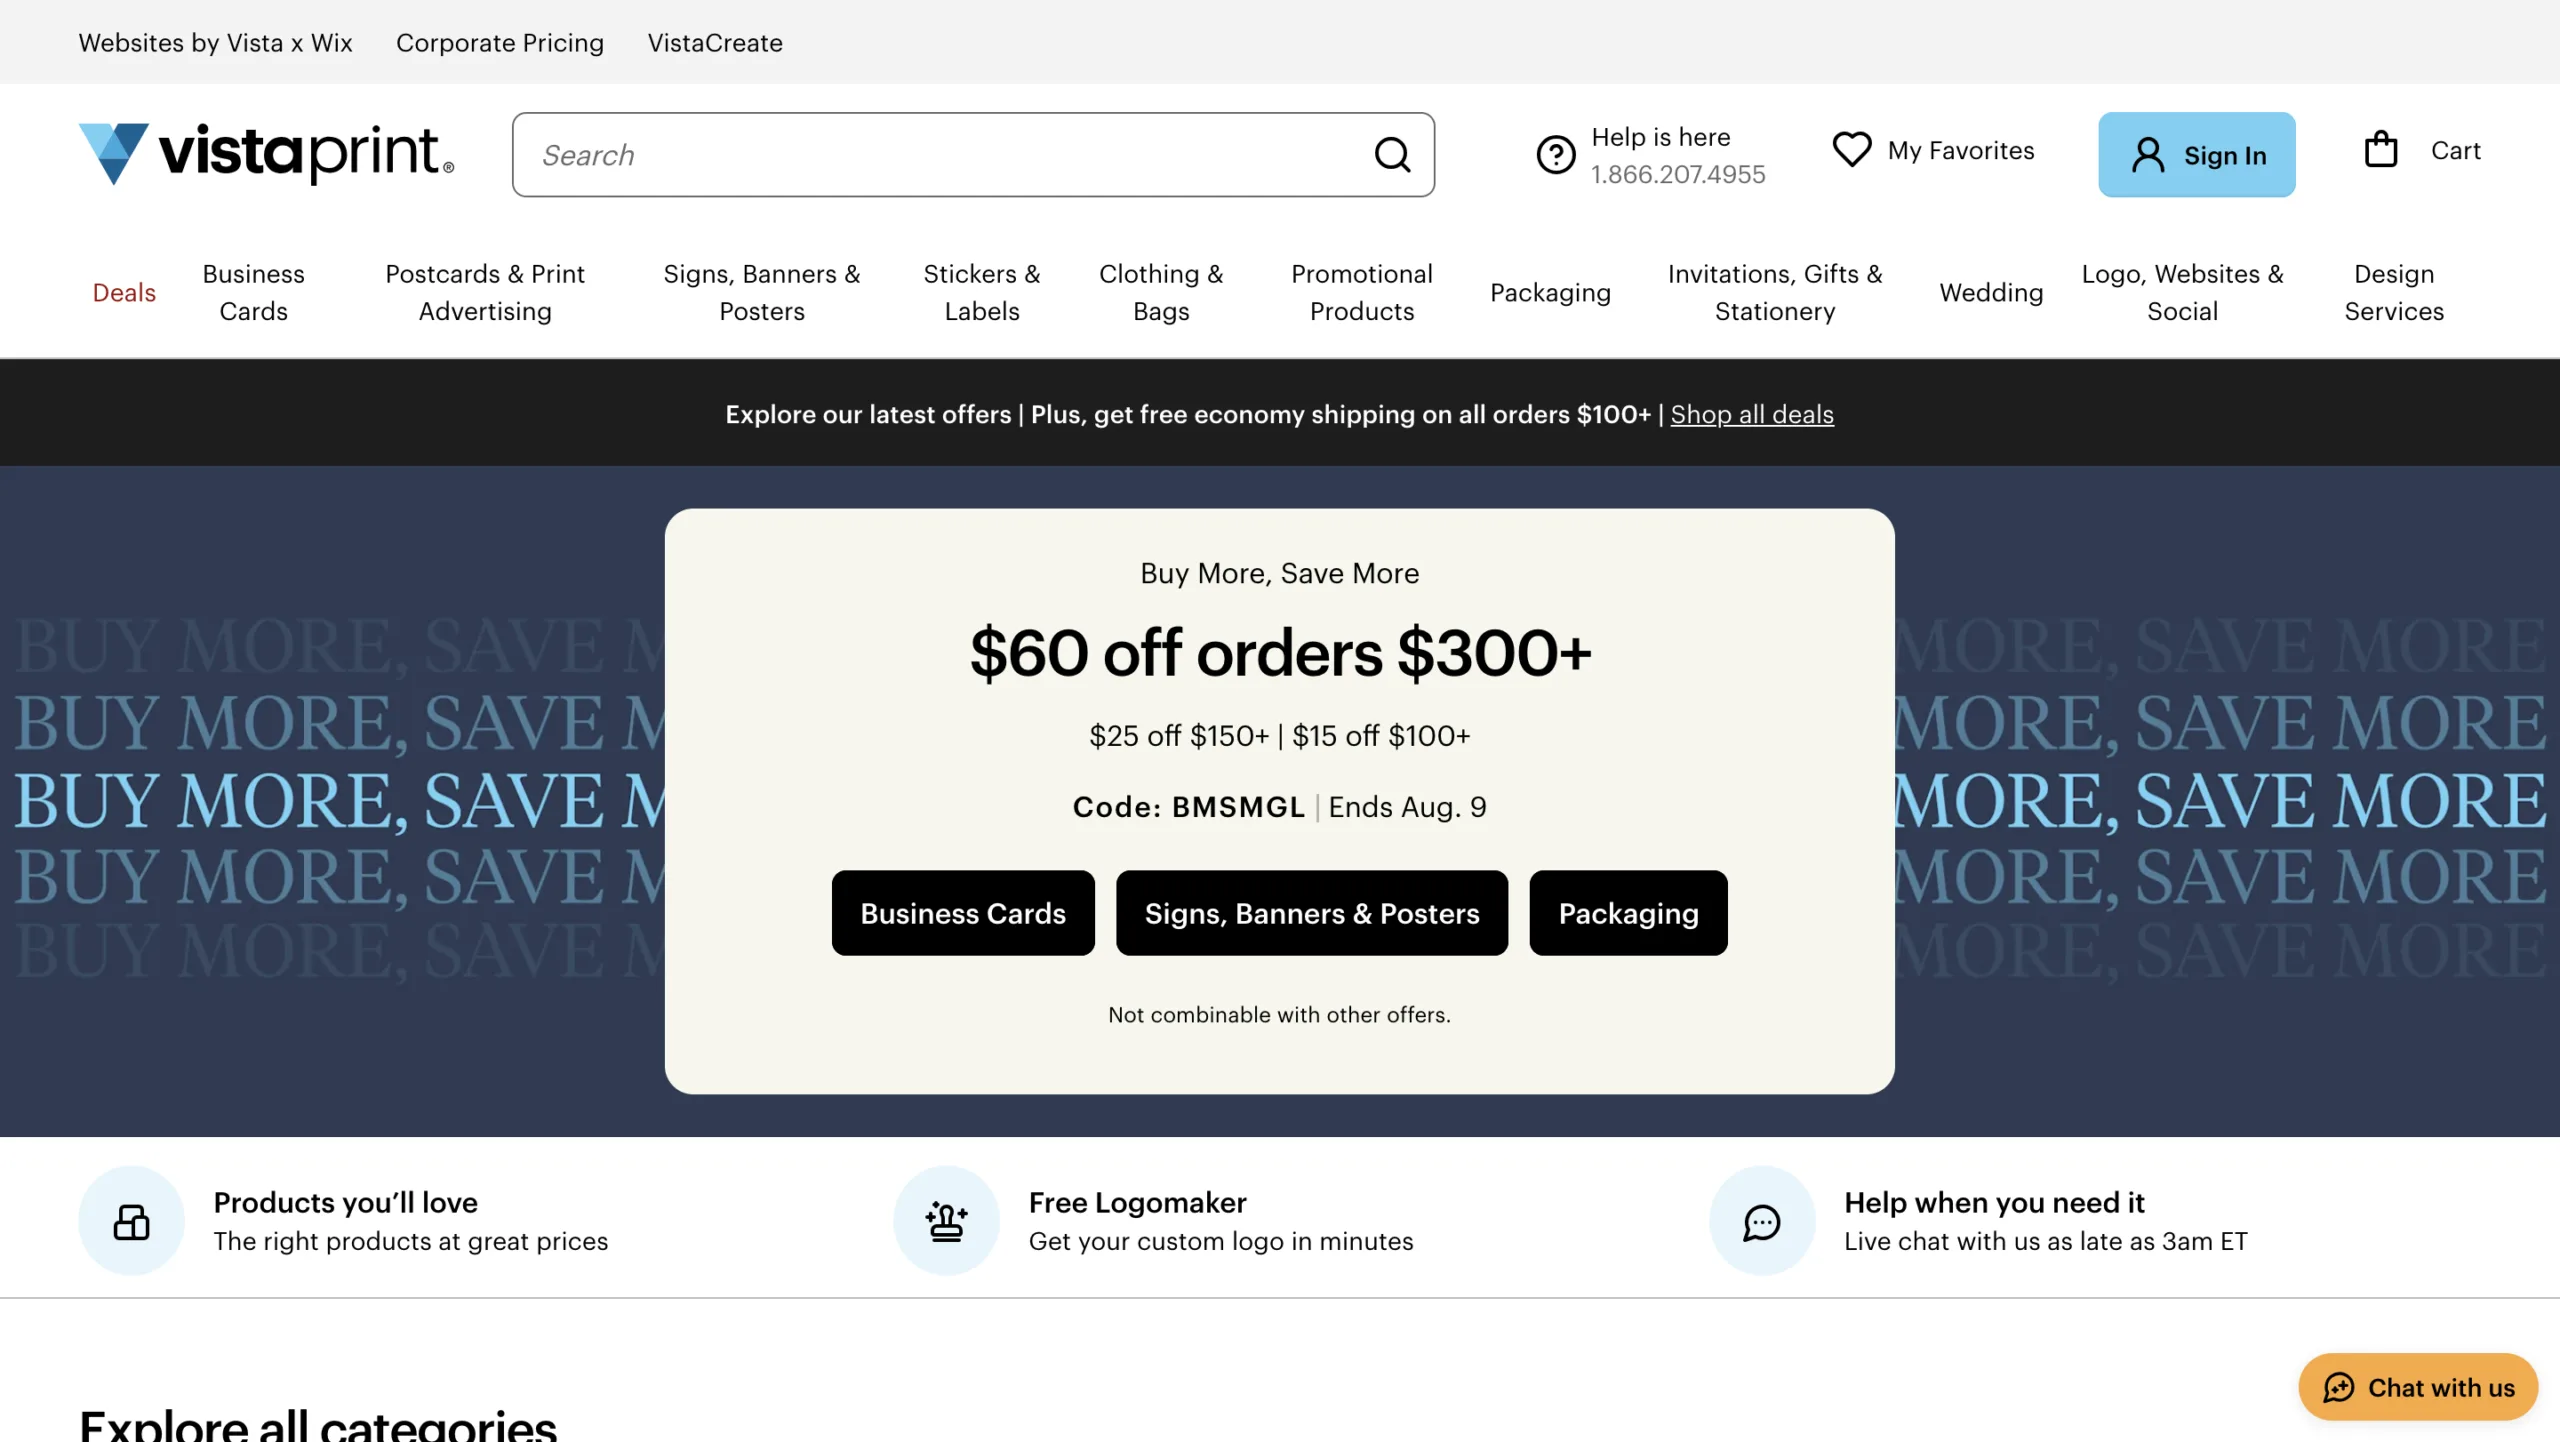The height and width of the screenshot is (1442, 2560).
Task: Click the My Favorites heart icon
Action: click(x=1851, y=150)
